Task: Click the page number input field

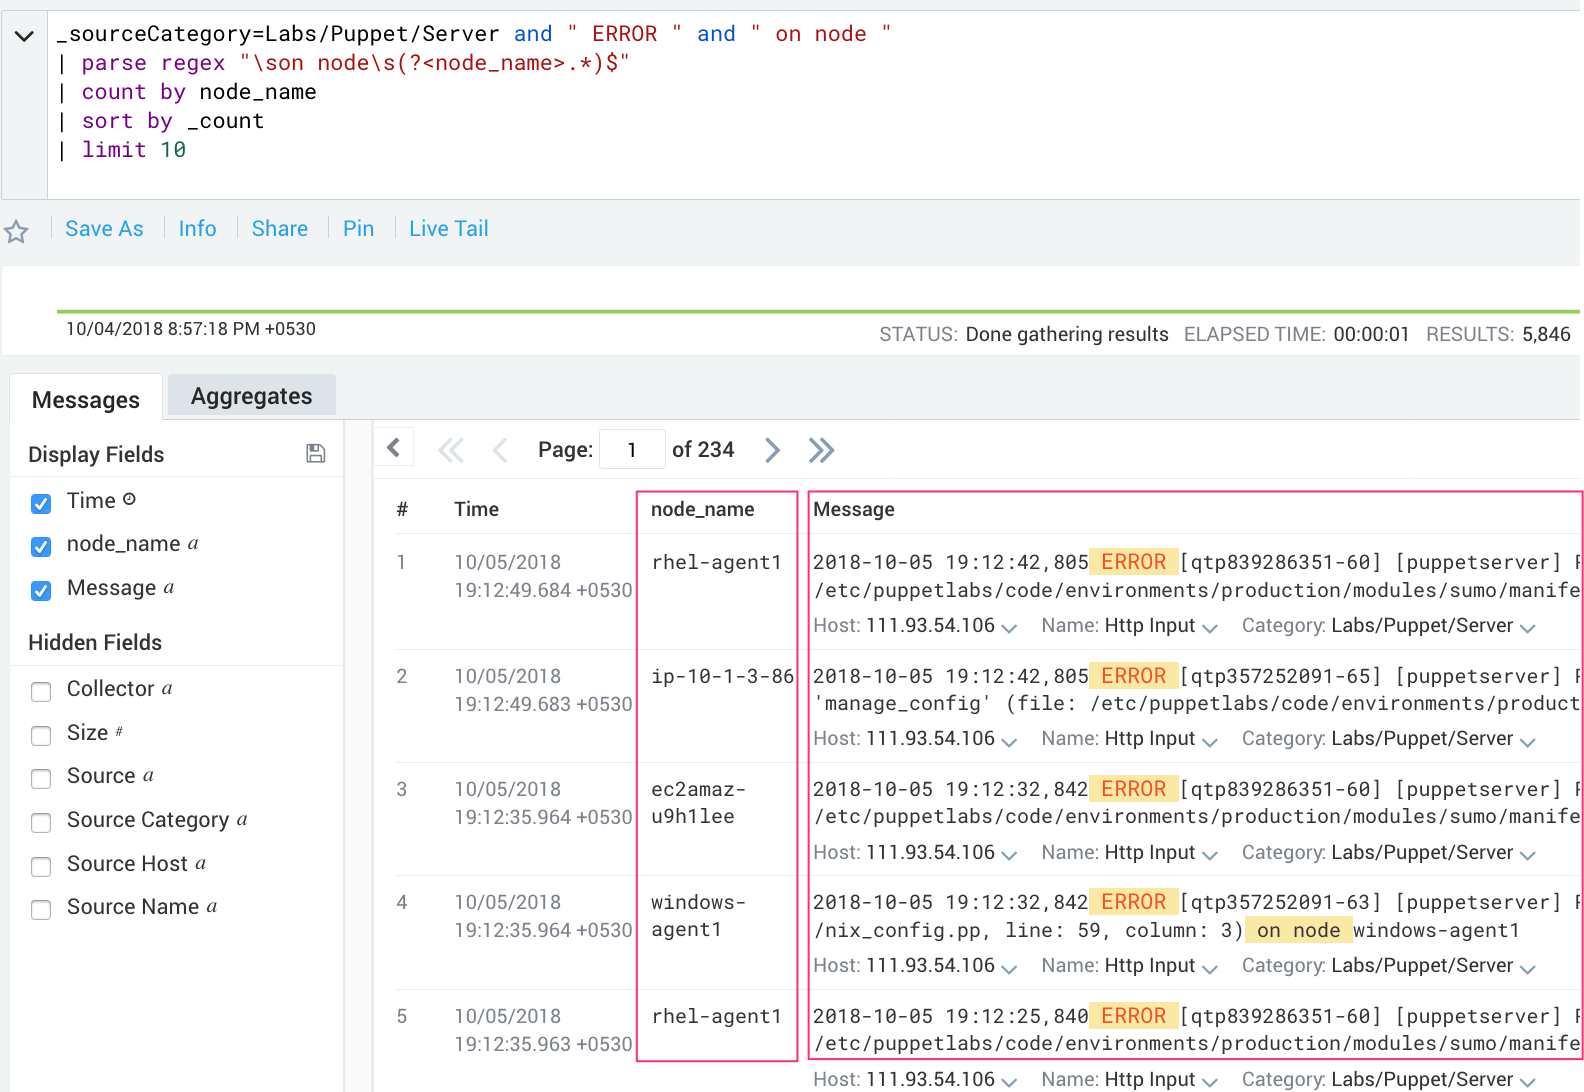Action: (x=632, y=450)
